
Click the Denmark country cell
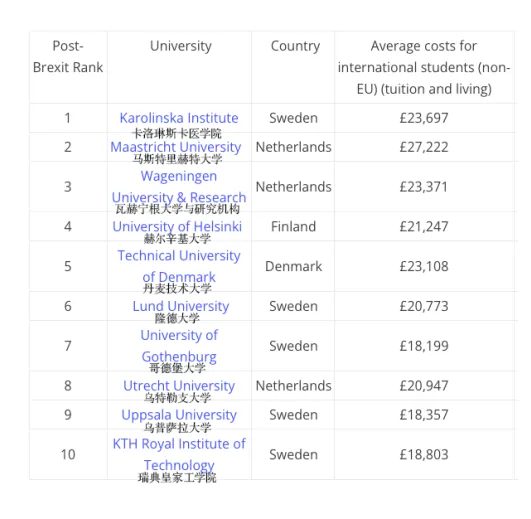(293, 266)
